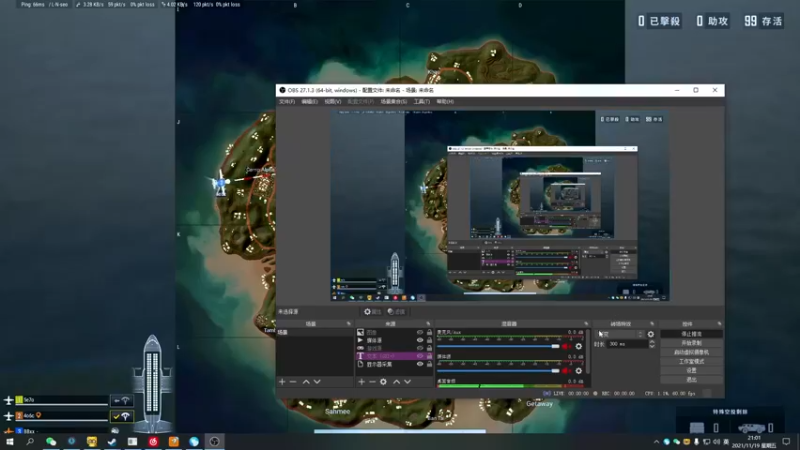This screenshot has height=450, width=800.
Task: Lock the image source row
Action: (x=429, y=332)
